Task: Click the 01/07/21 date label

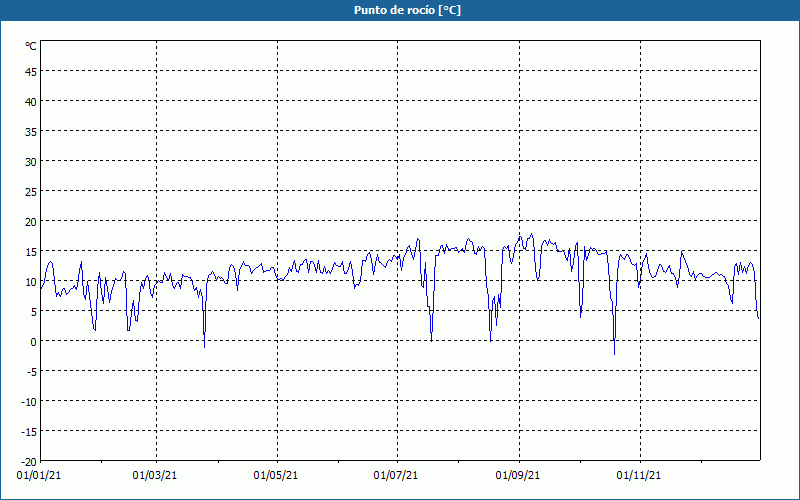Action: [x=396, y=476]
